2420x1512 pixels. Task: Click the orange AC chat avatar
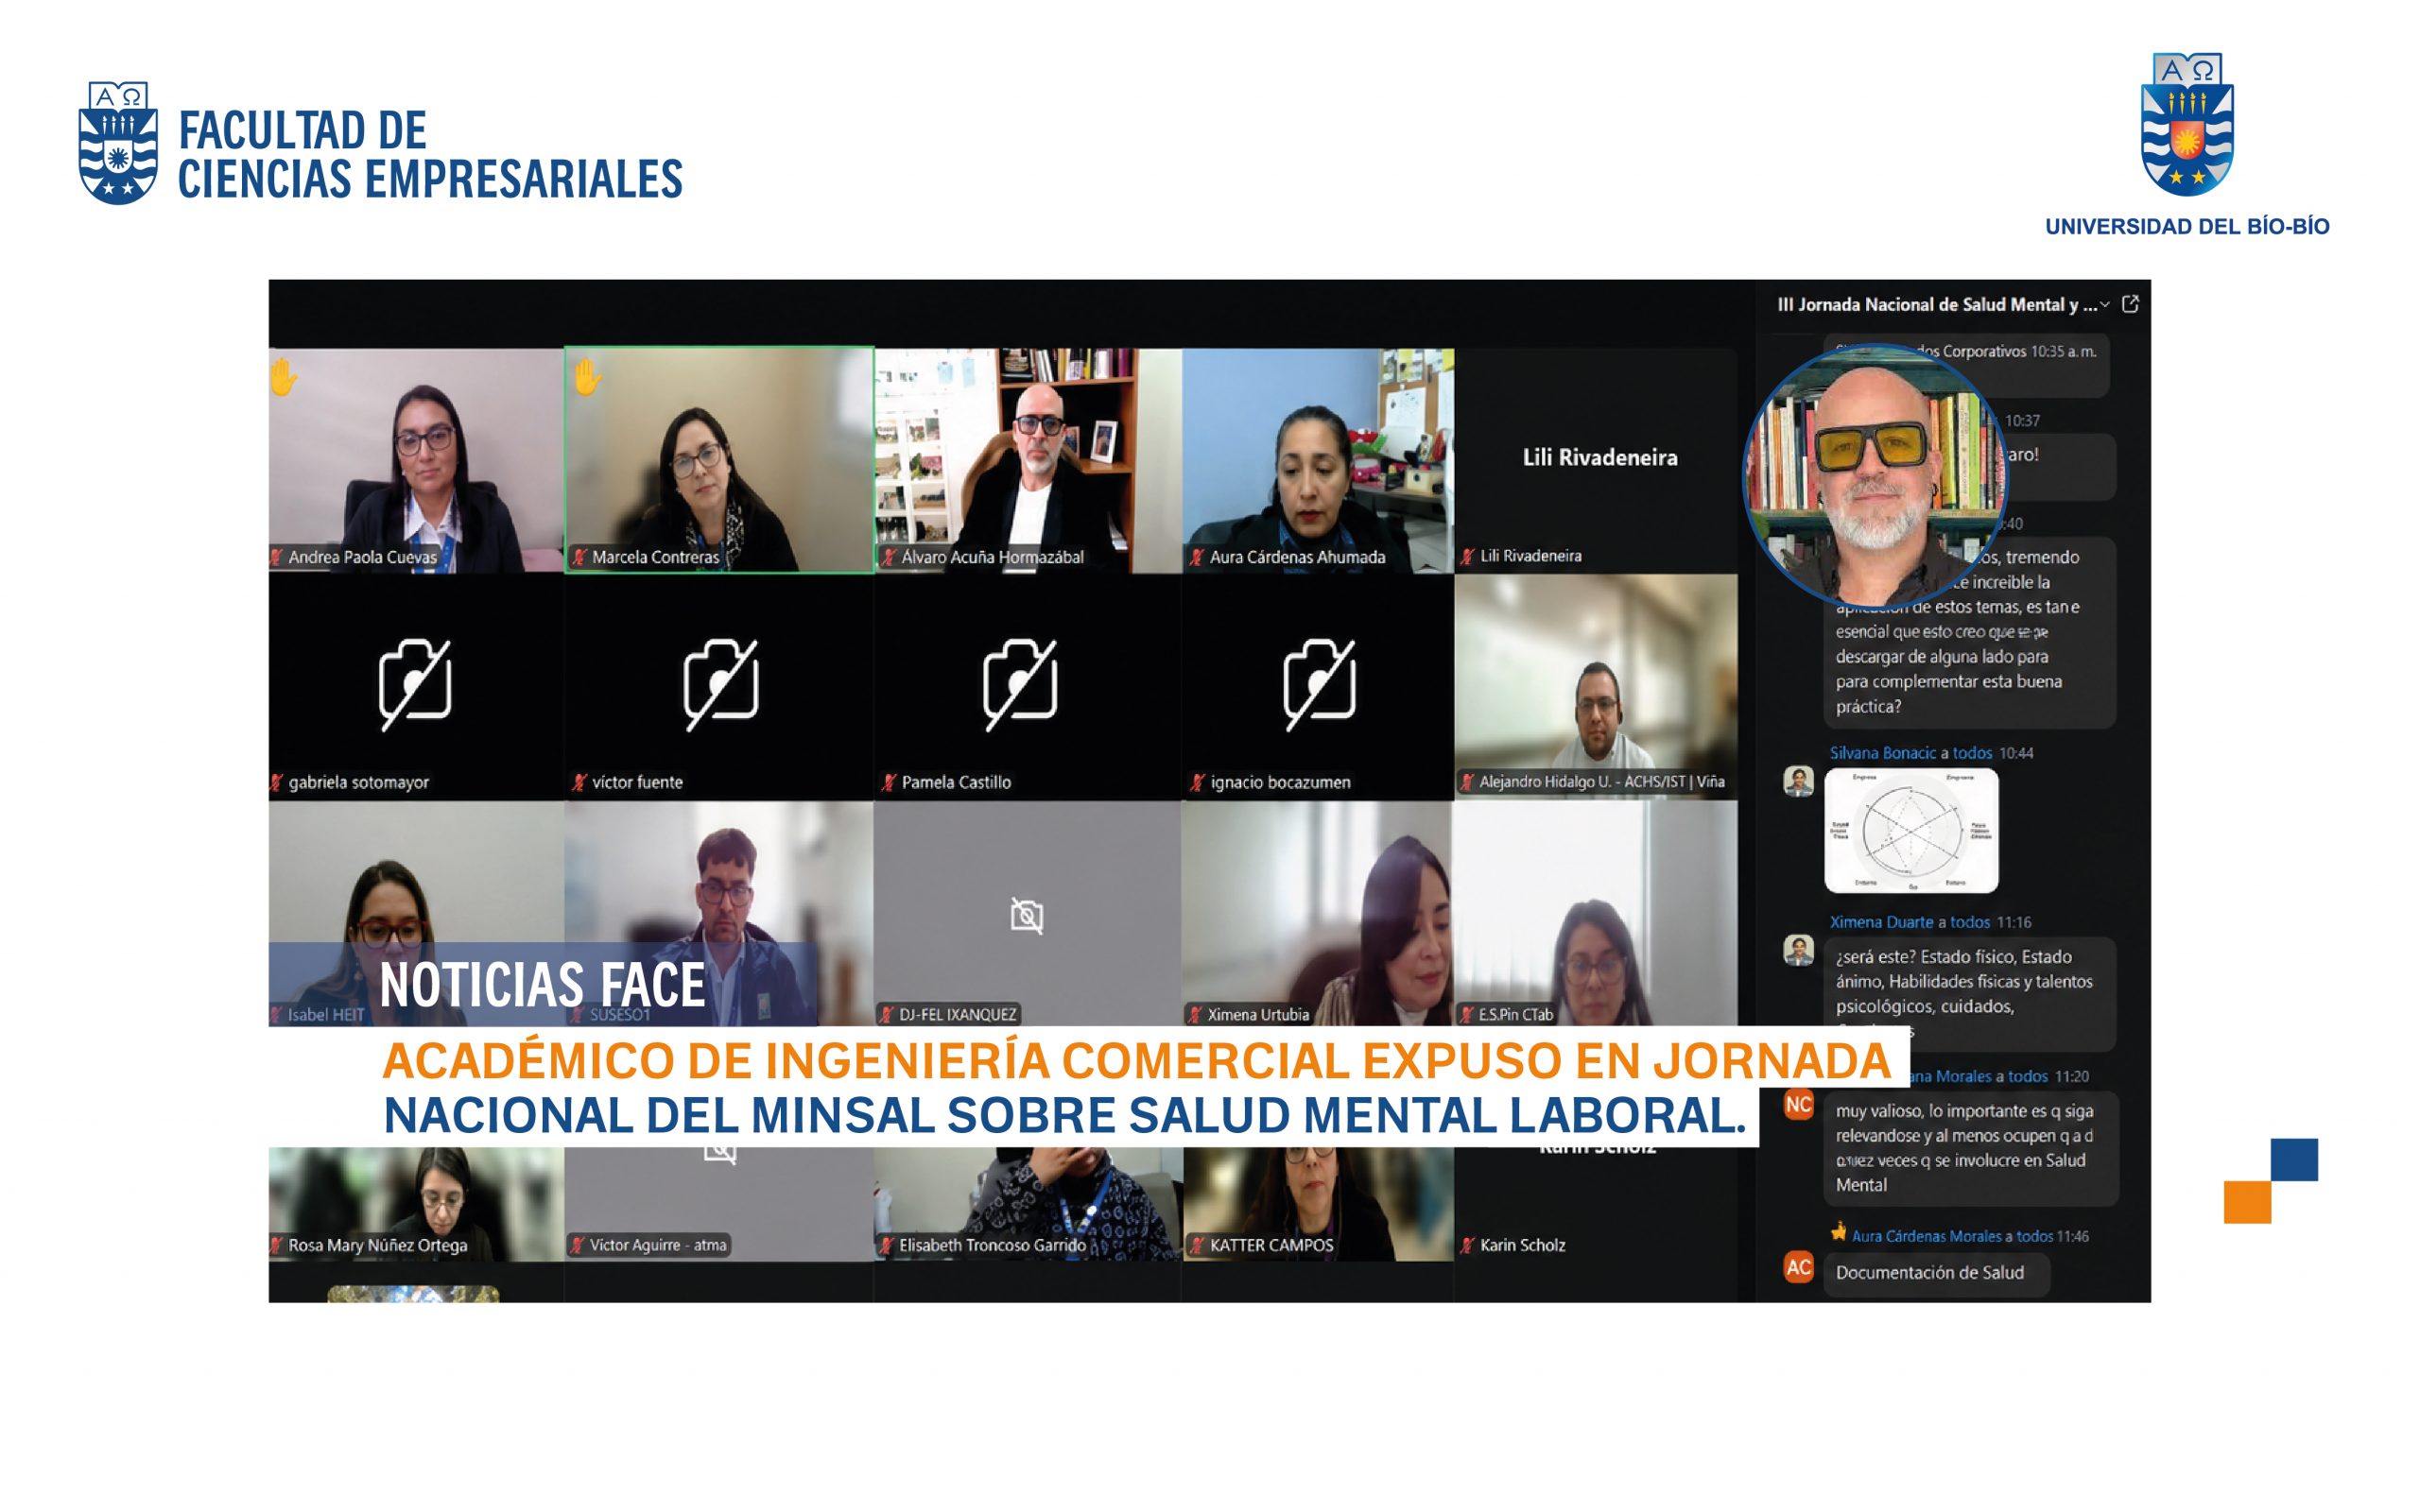(1799, 1267)
